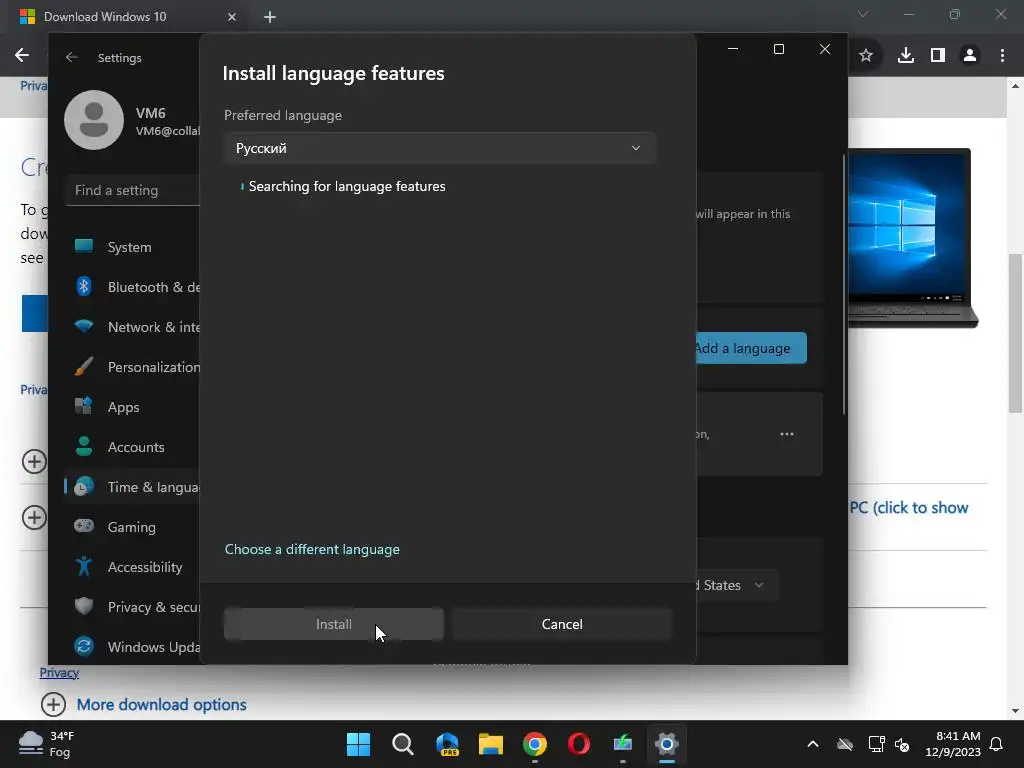This screenshot has height=768, width=1024.
Task: Bookmark page with Chrome star icon
Action: (x=866, y=56)
